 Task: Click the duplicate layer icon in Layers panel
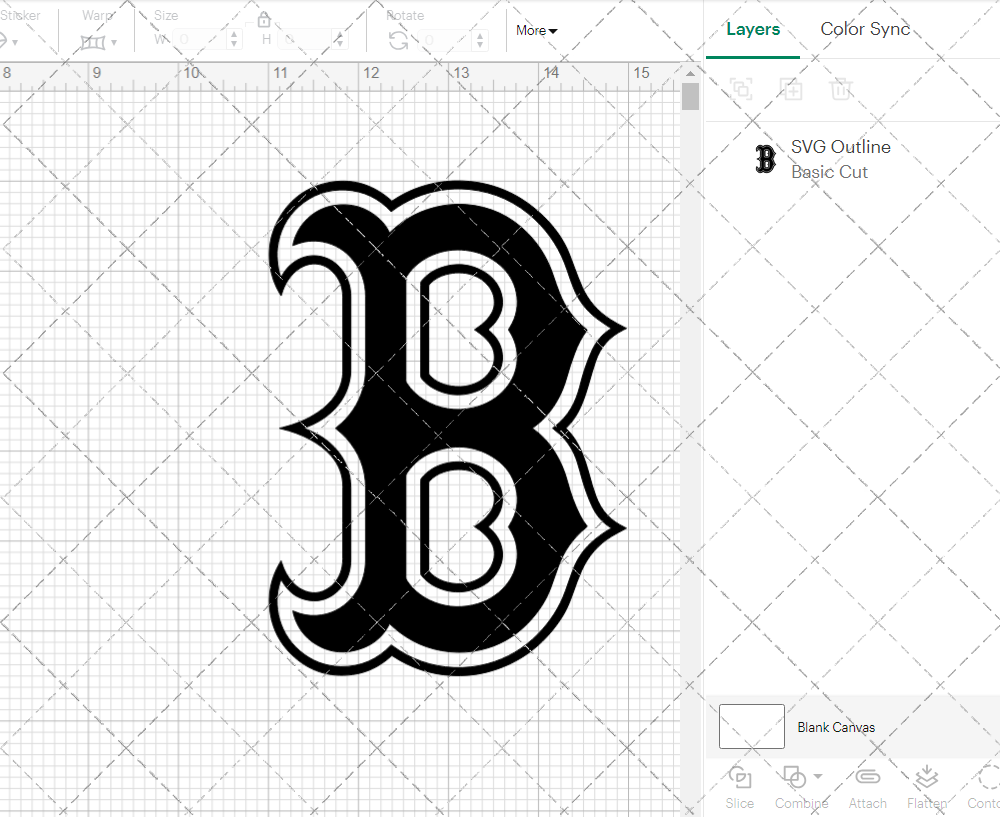[x=791, y=89]
